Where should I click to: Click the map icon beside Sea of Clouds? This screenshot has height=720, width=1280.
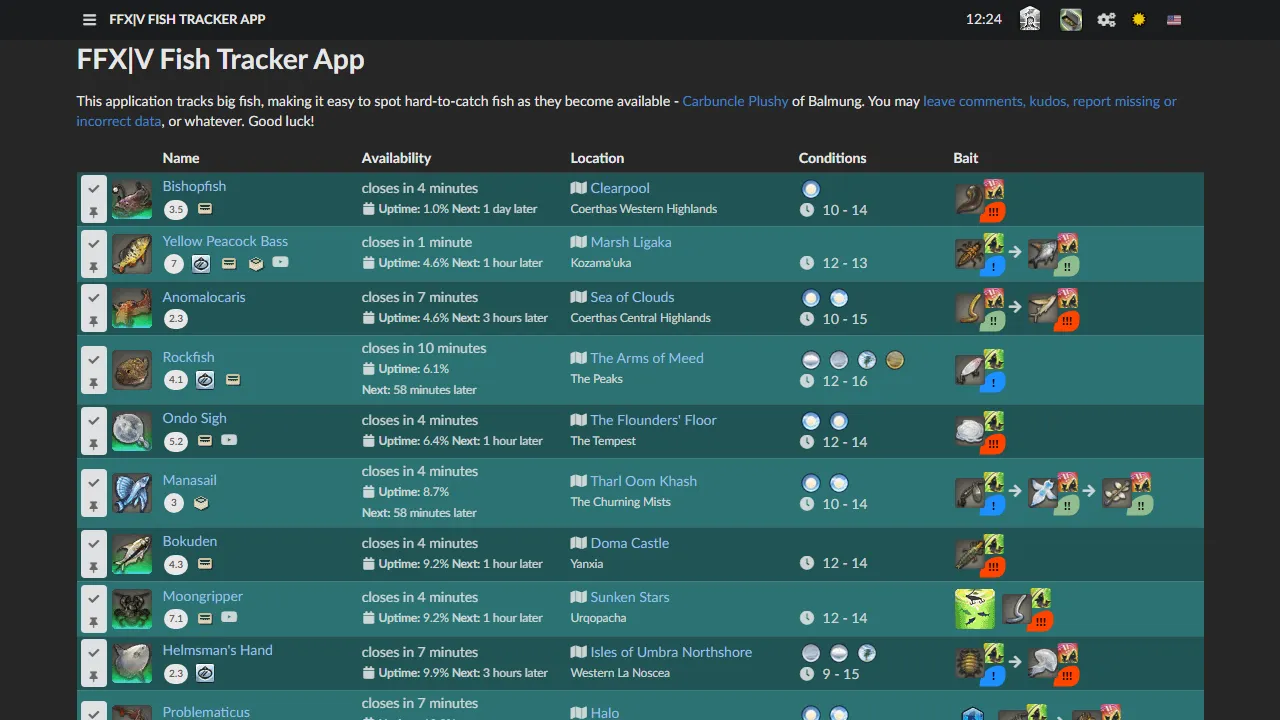click(577, 297)
